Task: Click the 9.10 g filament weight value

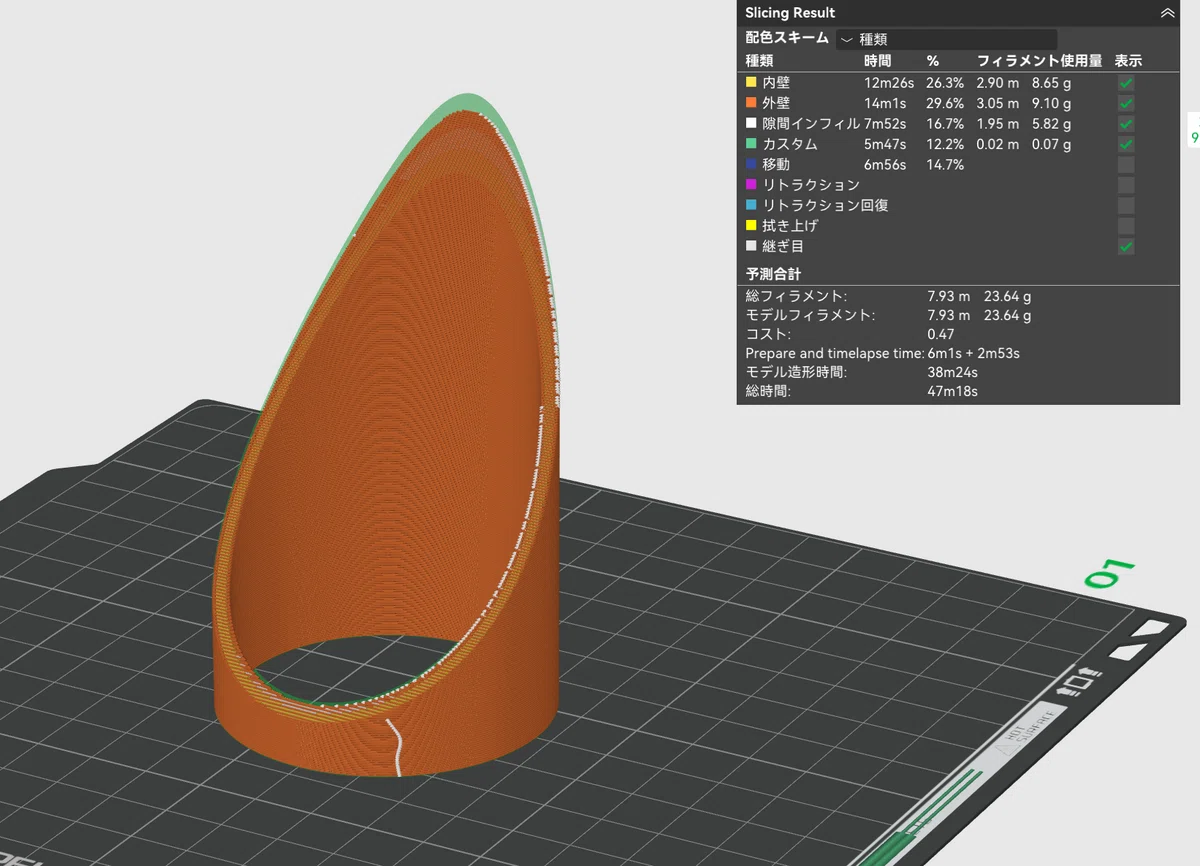Action: tap(1051, 103)
